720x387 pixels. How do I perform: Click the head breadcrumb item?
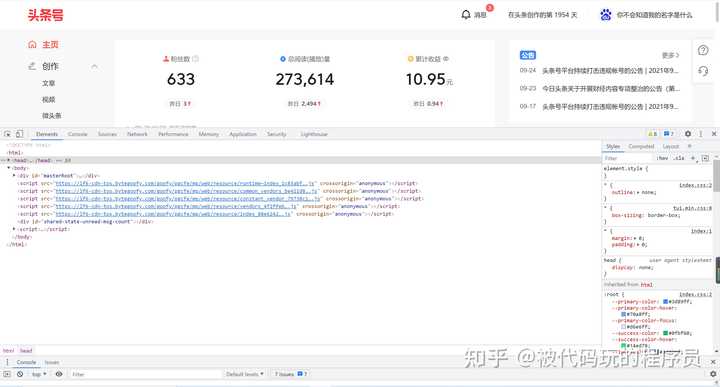[26, 351]
